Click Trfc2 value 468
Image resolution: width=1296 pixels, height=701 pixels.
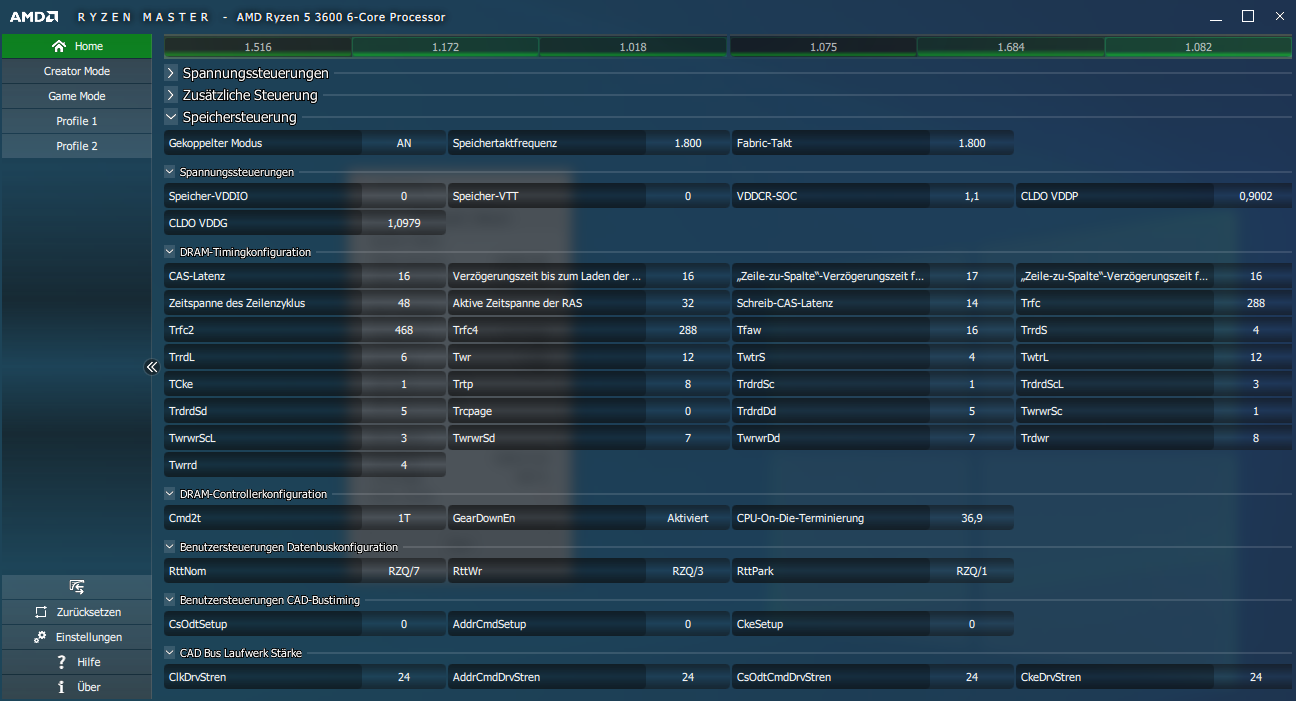[x=404, y=330]
